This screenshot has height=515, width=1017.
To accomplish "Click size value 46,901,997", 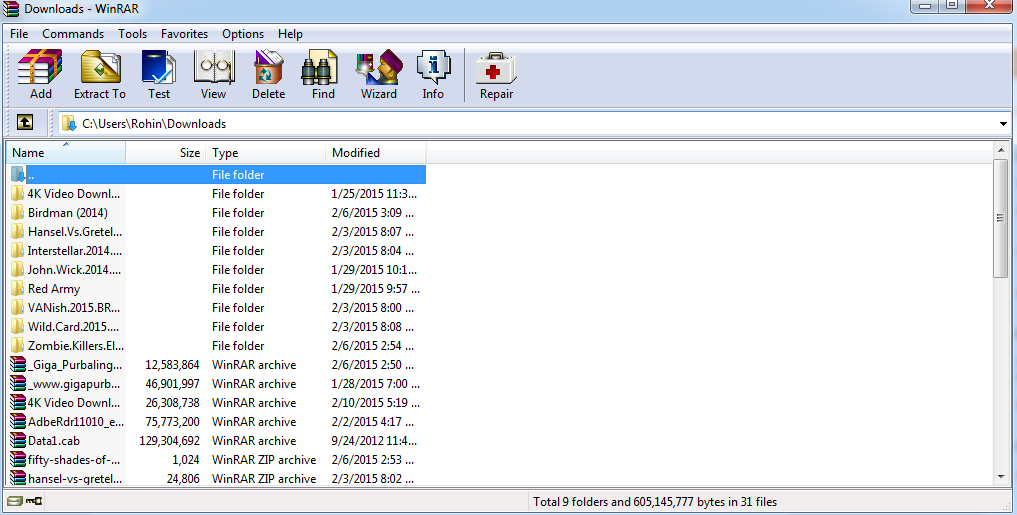I will point(173,384).
